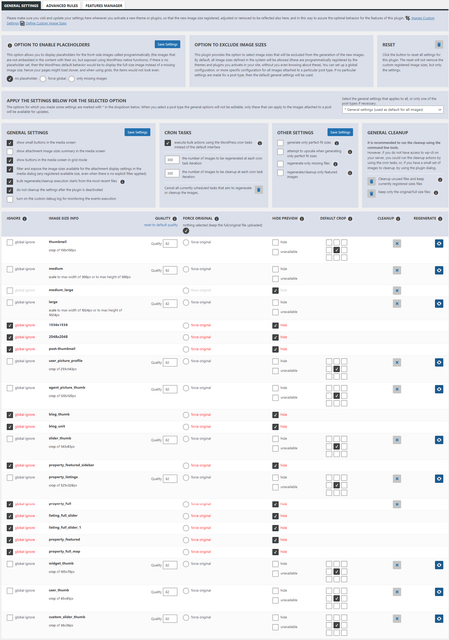This screenshot has height=640, width=449.
Task: Save settings in the Enable Placeholders section
Action: [167, 44]
